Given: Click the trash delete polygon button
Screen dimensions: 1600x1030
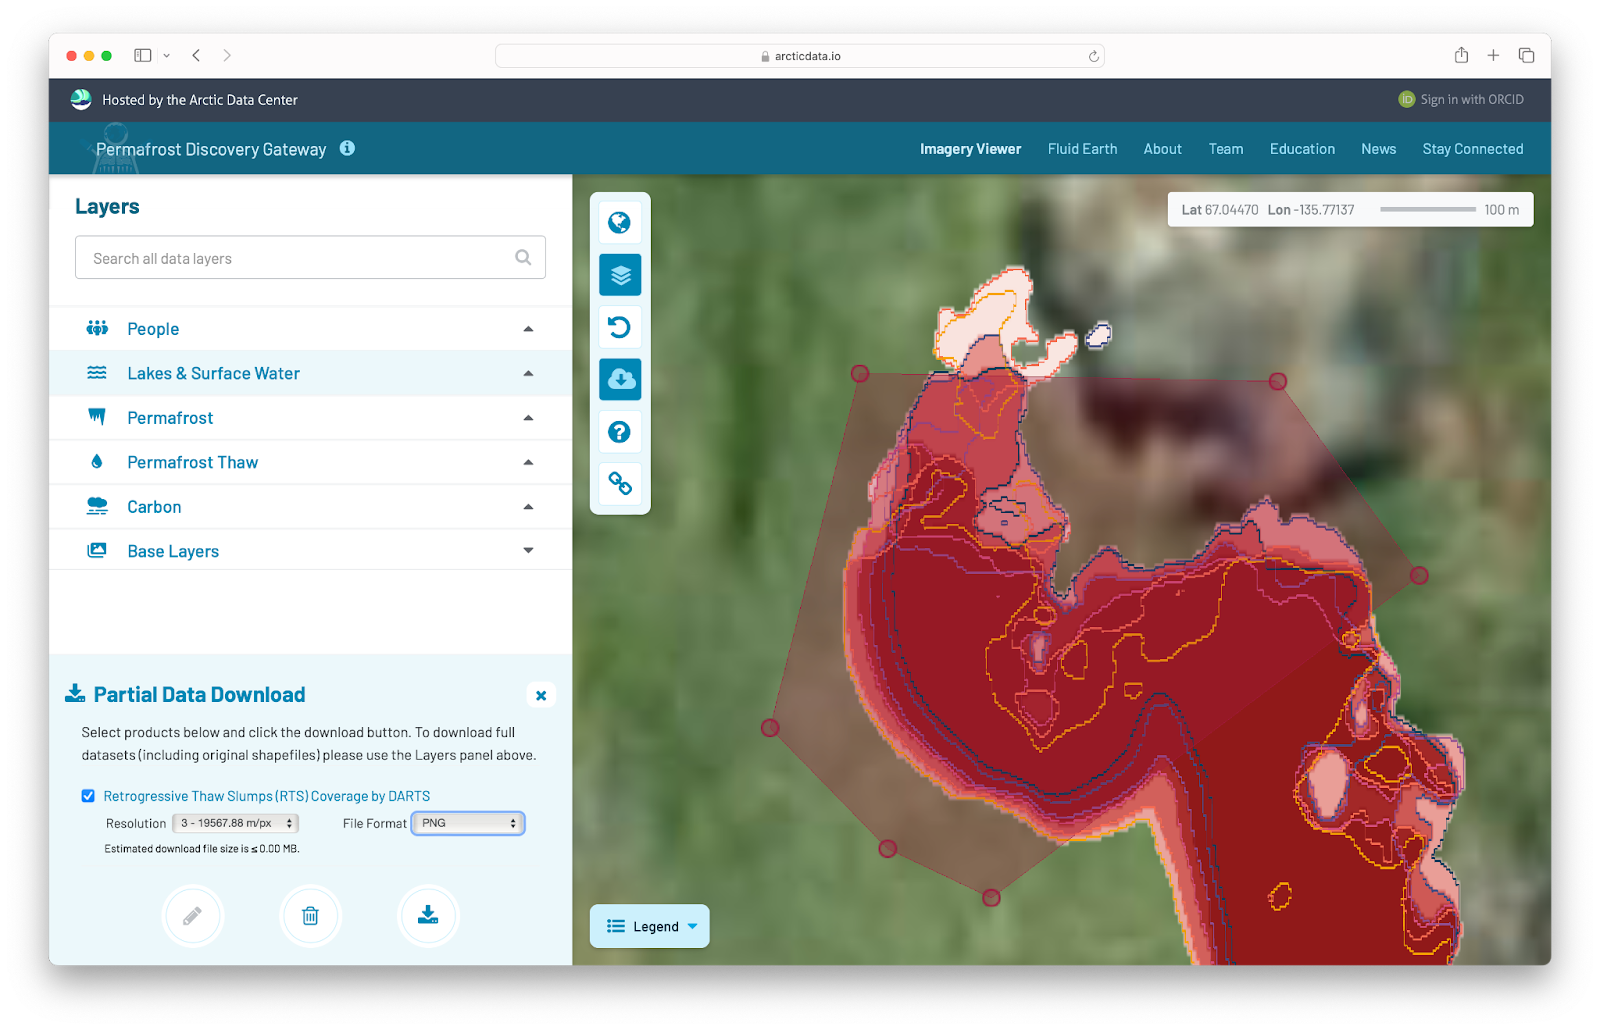Looking at the screenshot, I should point(311,916).
